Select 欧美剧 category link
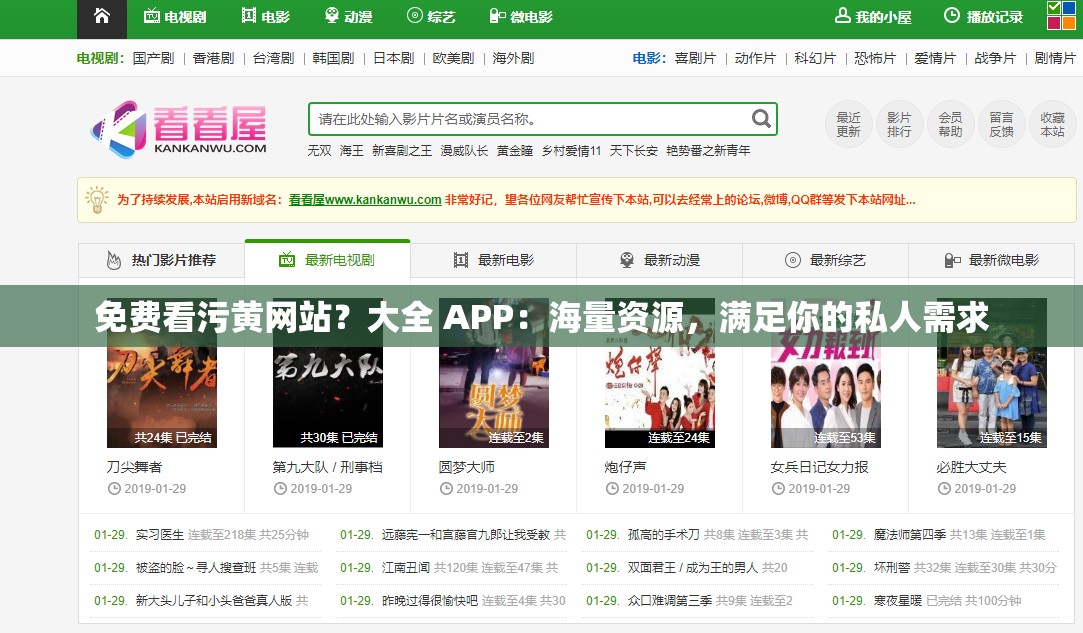This screenshot has width=1083, height=633. (453, 58)
